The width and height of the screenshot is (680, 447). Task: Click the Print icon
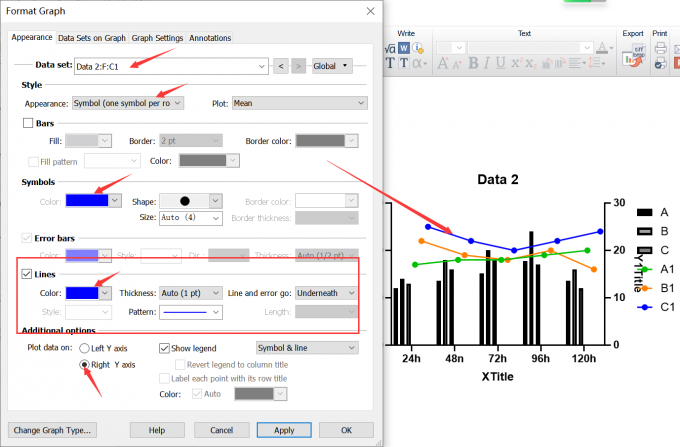click(x=660, y=47)
